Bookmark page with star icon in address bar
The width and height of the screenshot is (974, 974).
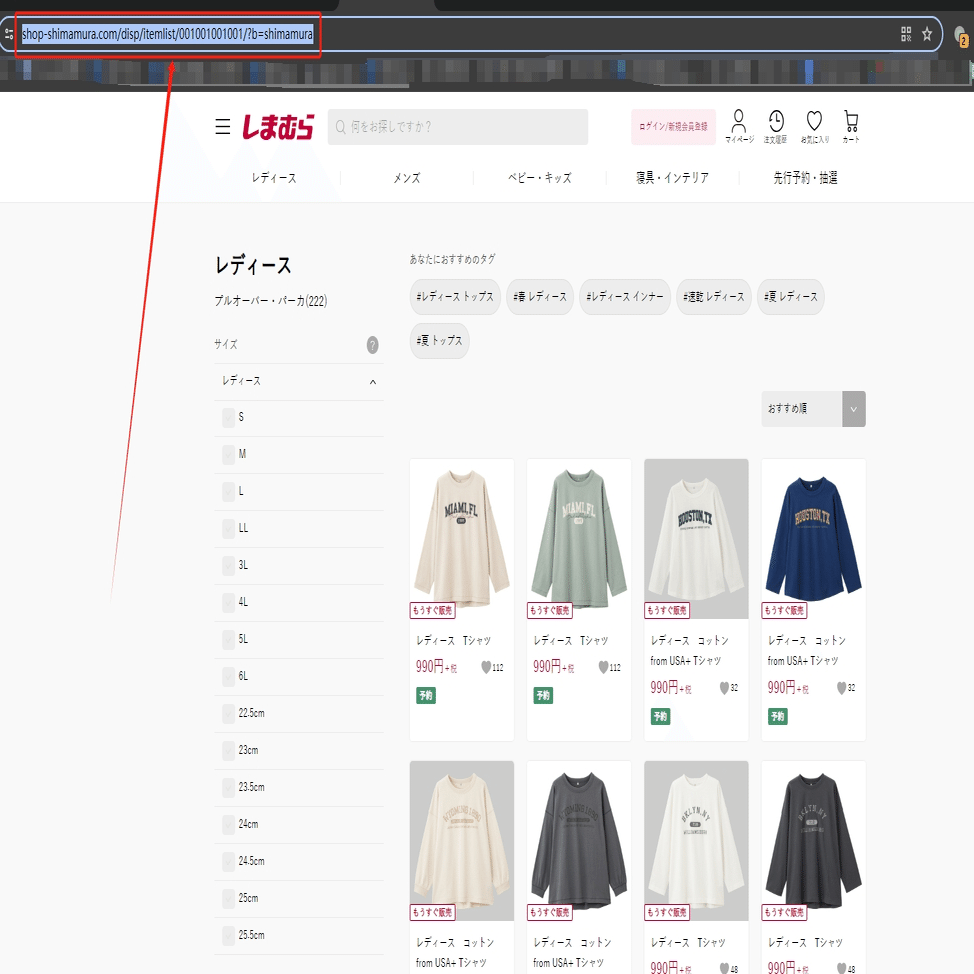click(927, 34)
